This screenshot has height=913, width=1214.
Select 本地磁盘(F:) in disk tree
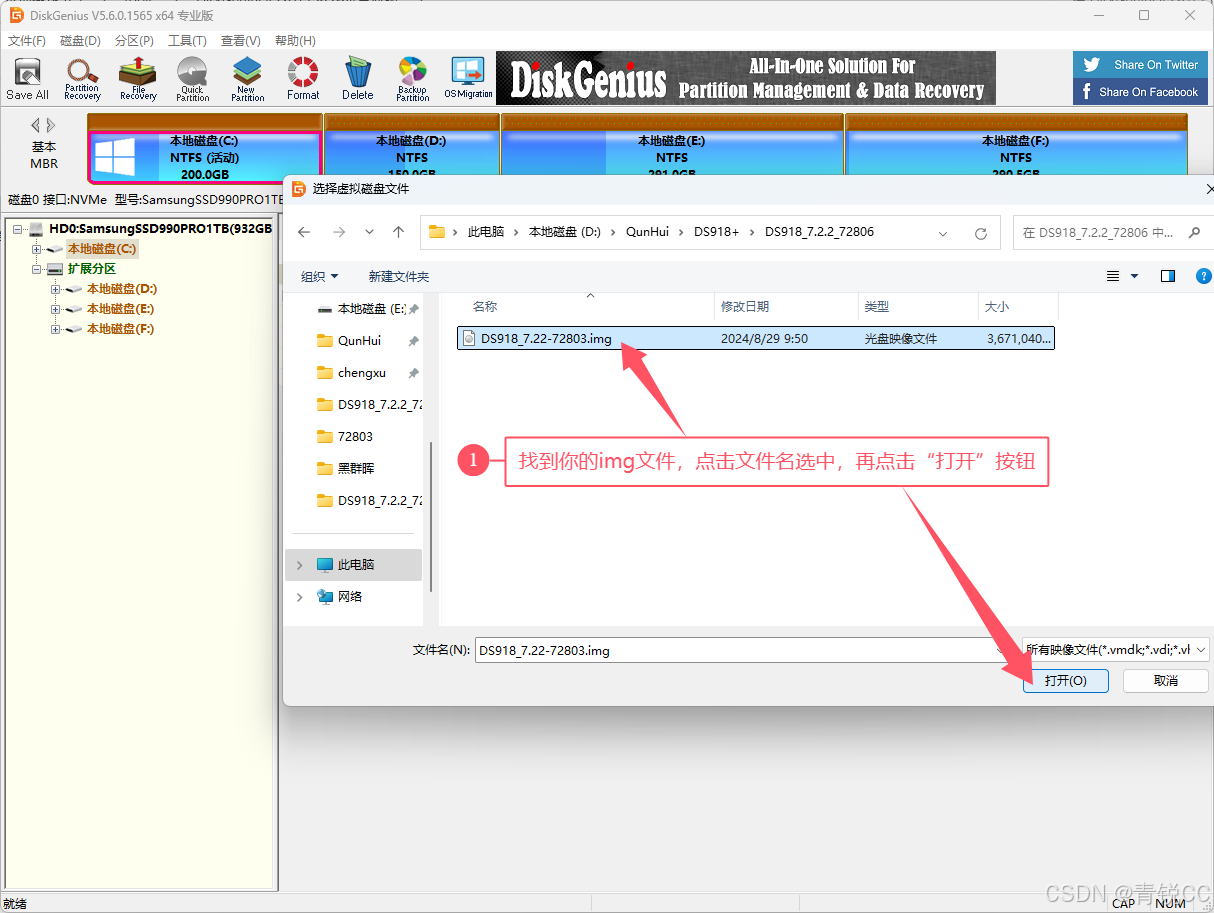[x=120, y=329]
